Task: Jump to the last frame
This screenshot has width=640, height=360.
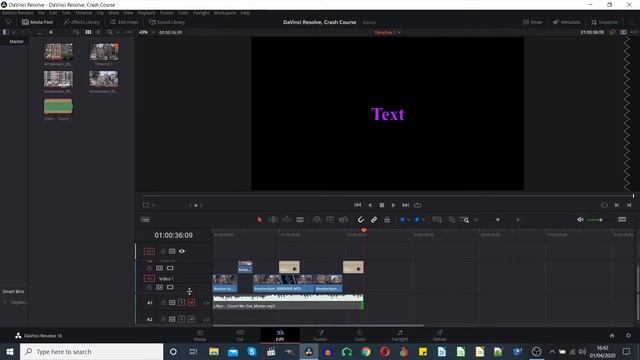Action: (405, 205)
